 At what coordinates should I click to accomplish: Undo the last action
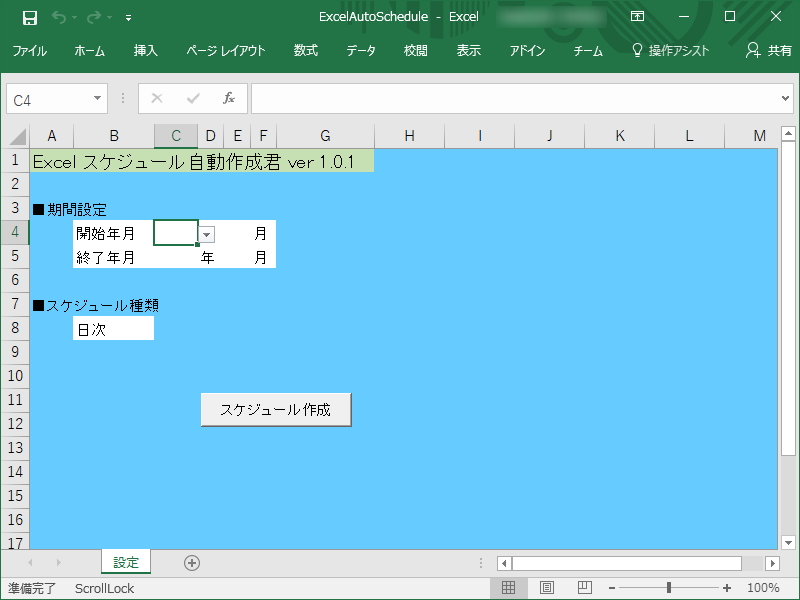tap(59, 18)
